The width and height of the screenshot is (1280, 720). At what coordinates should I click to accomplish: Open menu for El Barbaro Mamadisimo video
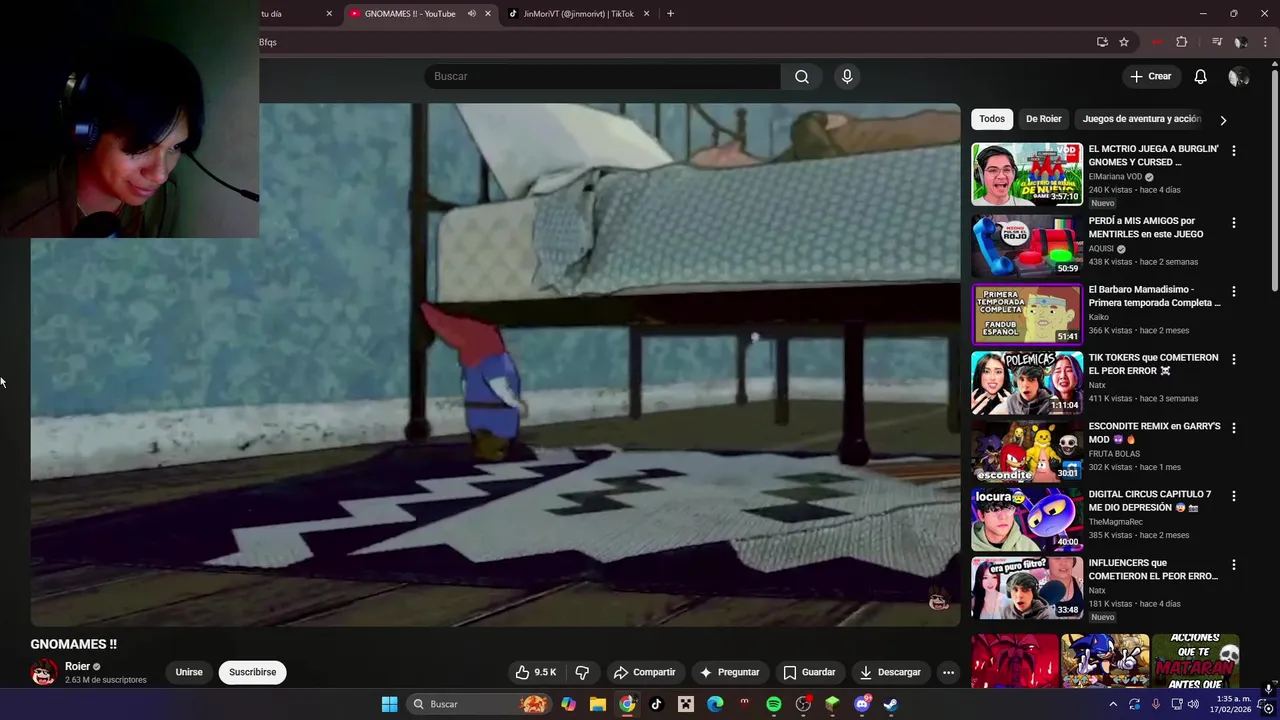(x=1233, y=291)
